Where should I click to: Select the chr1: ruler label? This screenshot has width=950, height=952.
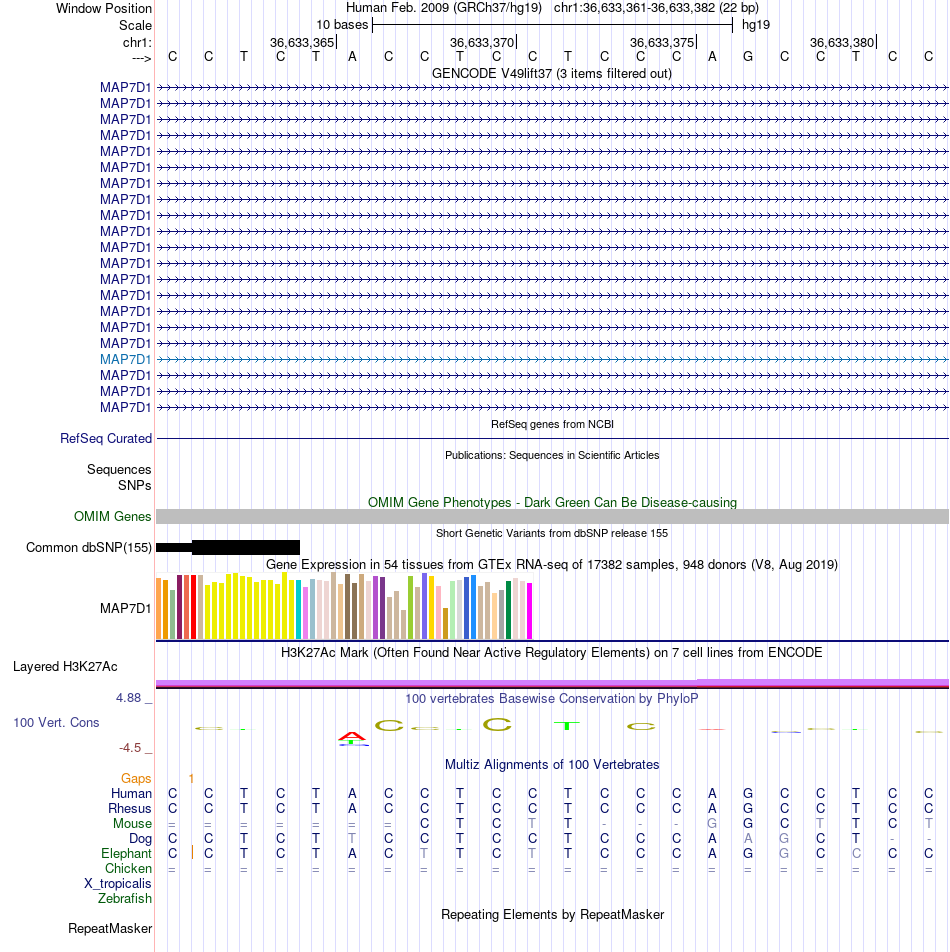pos(137,42)
